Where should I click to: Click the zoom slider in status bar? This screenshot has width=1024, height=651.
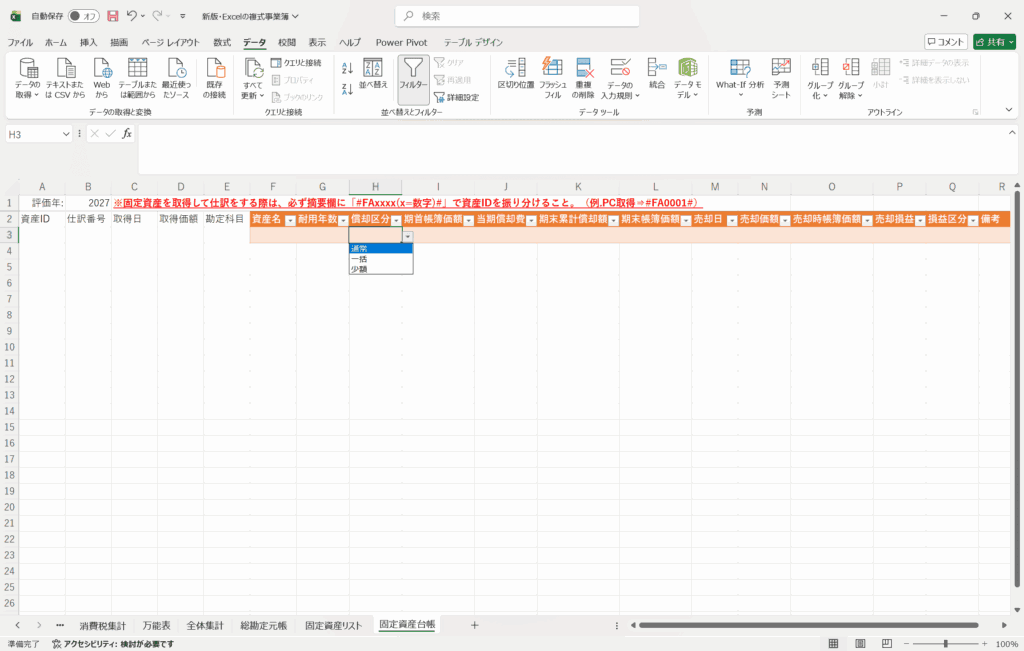click(x=947, y=644)
